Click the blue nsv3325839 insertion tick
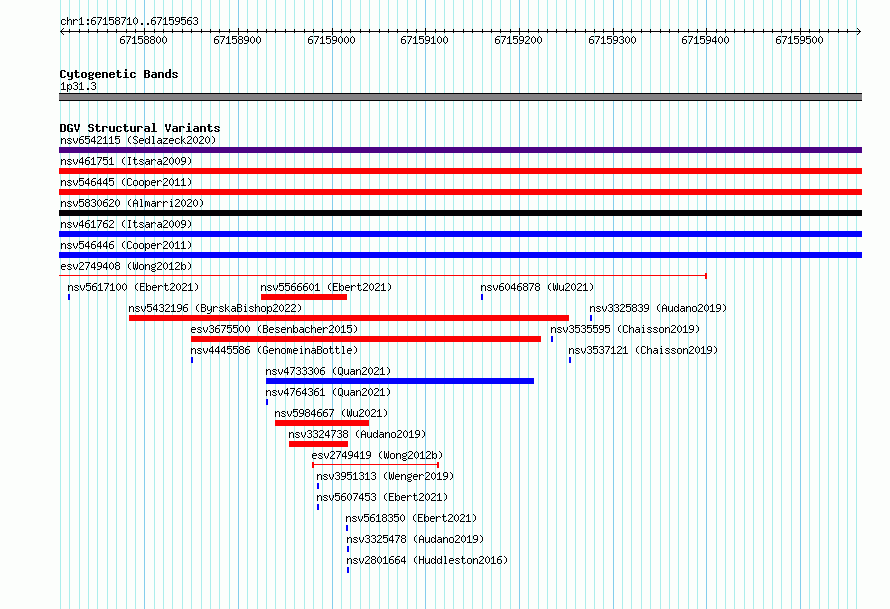This screenshot has height=609, width=890. 591,318
